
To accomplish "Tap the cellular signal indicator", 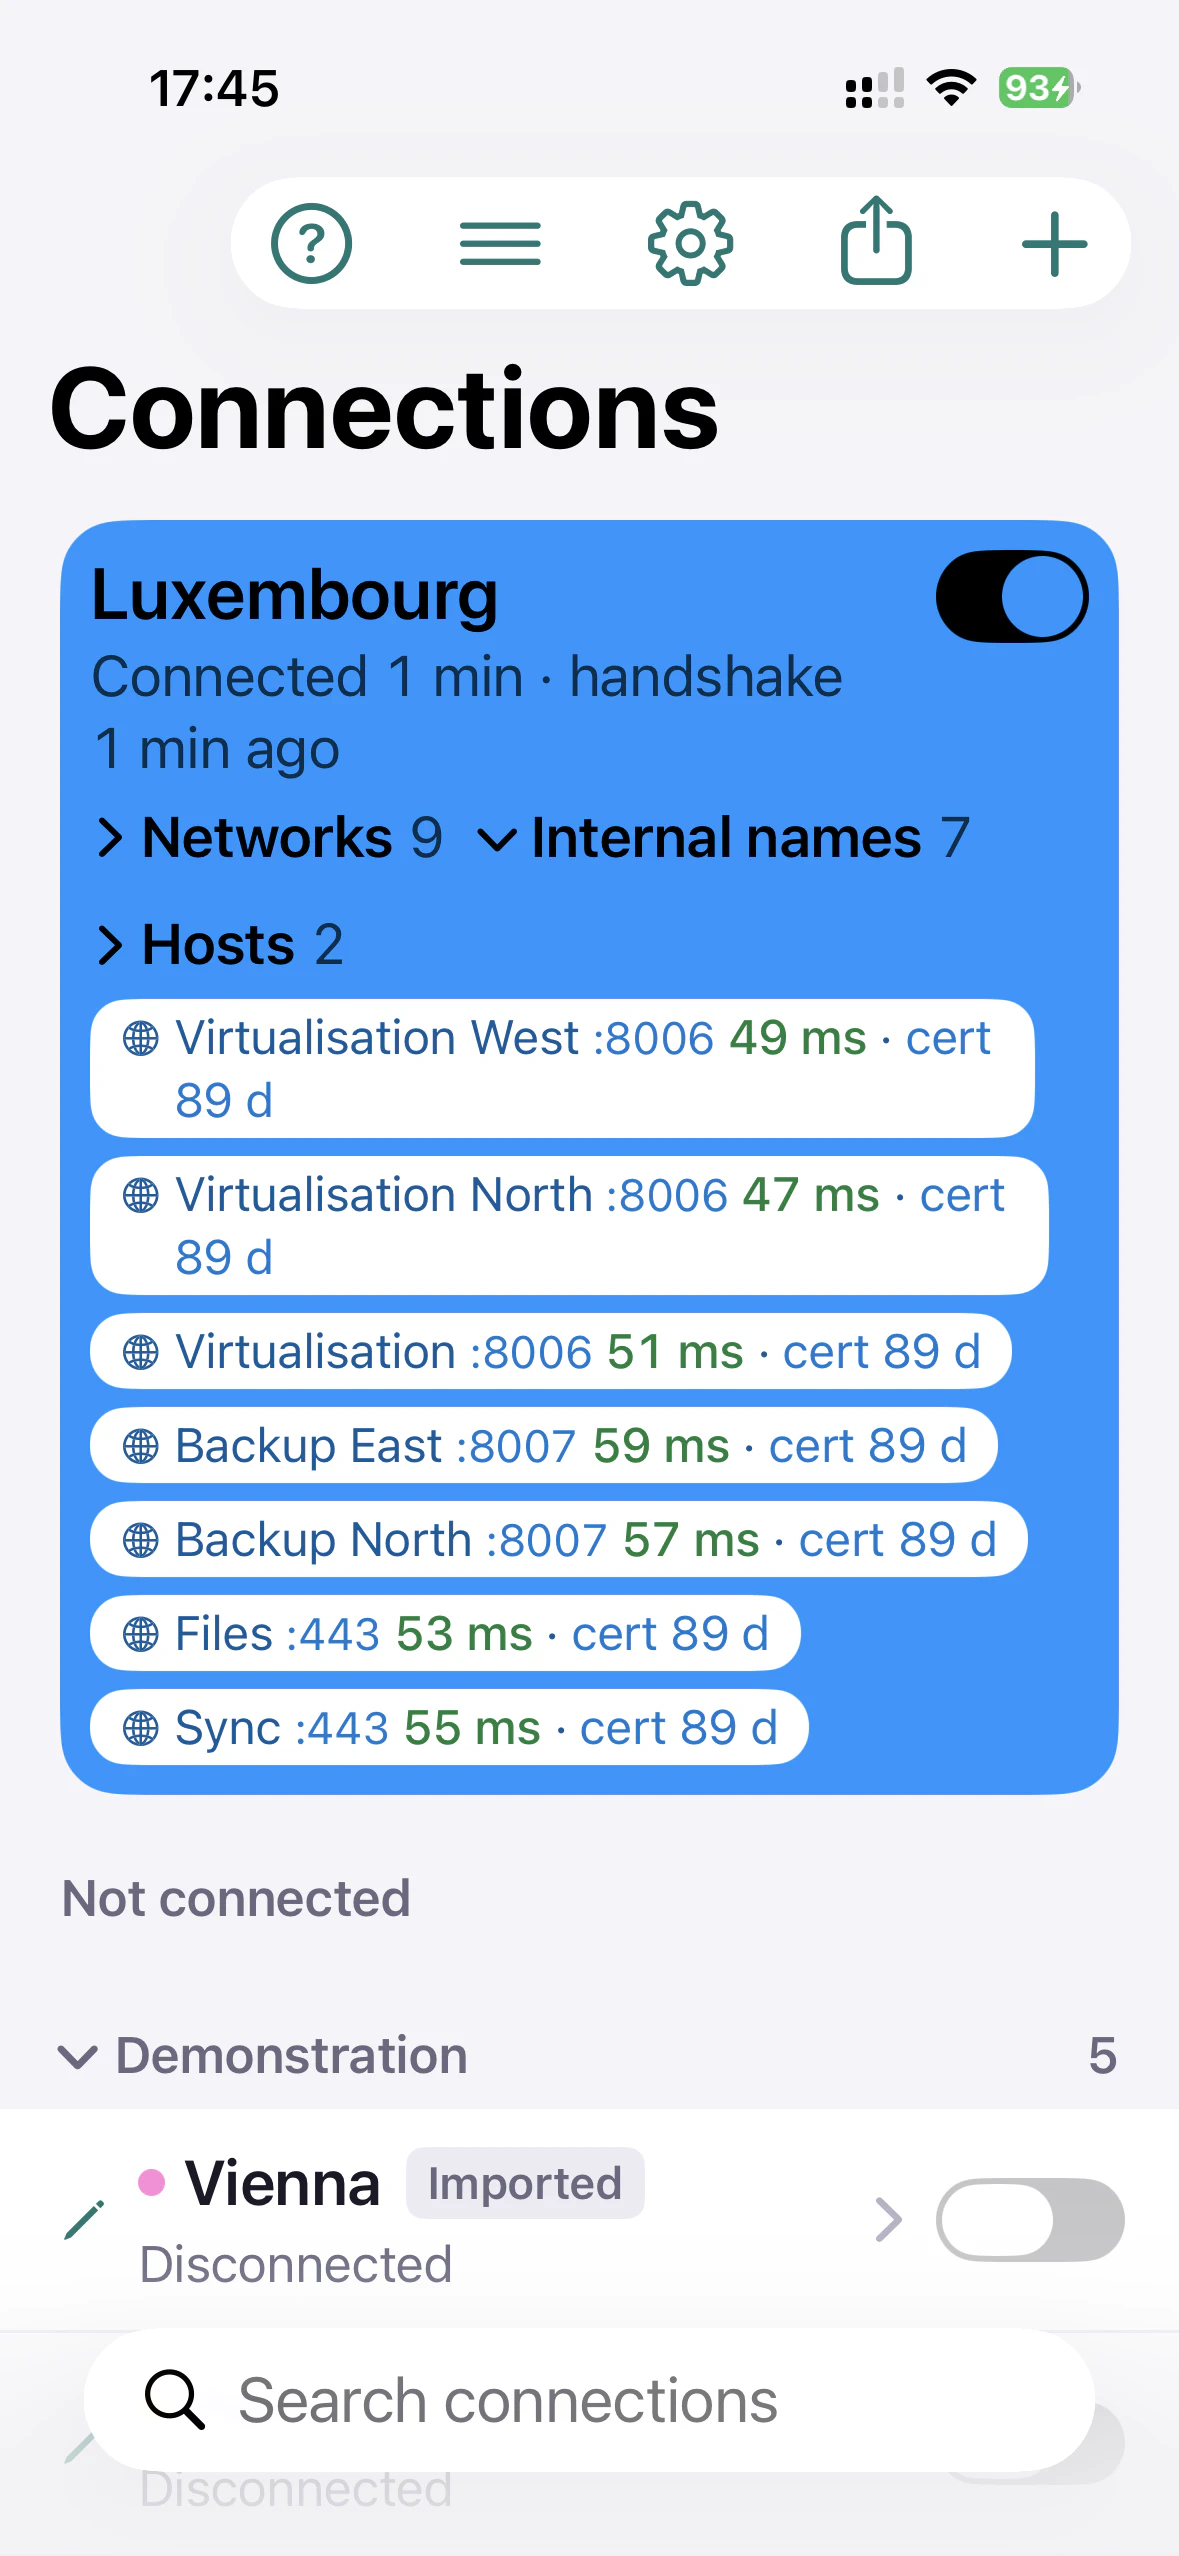I will pyautogui.click(x=875, y=88).
